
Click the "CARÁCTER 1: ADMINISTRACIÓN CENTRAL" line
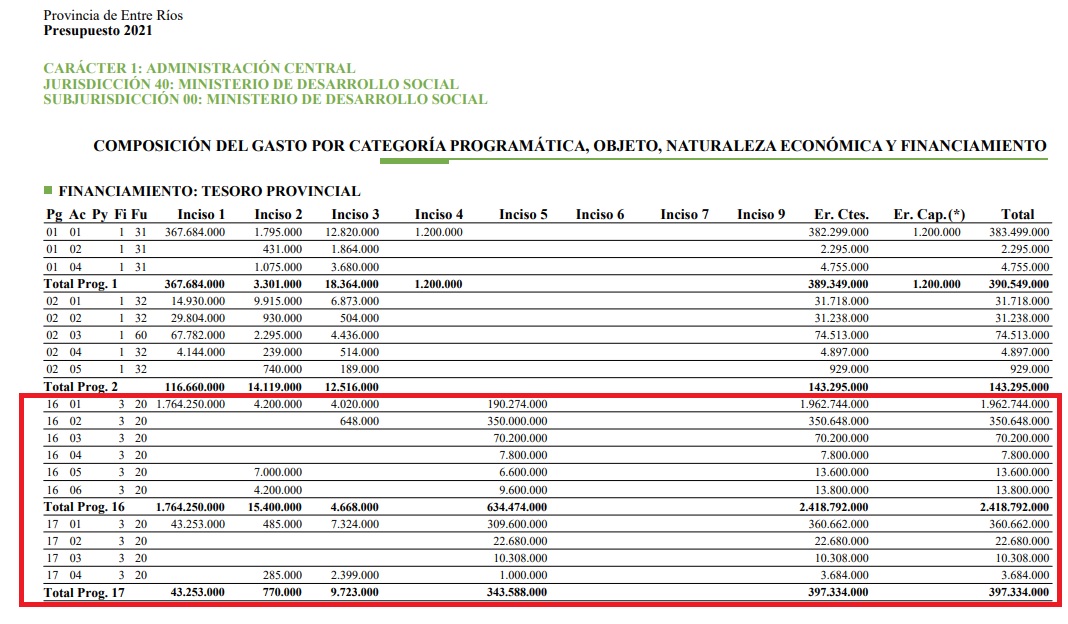point(199,69)
